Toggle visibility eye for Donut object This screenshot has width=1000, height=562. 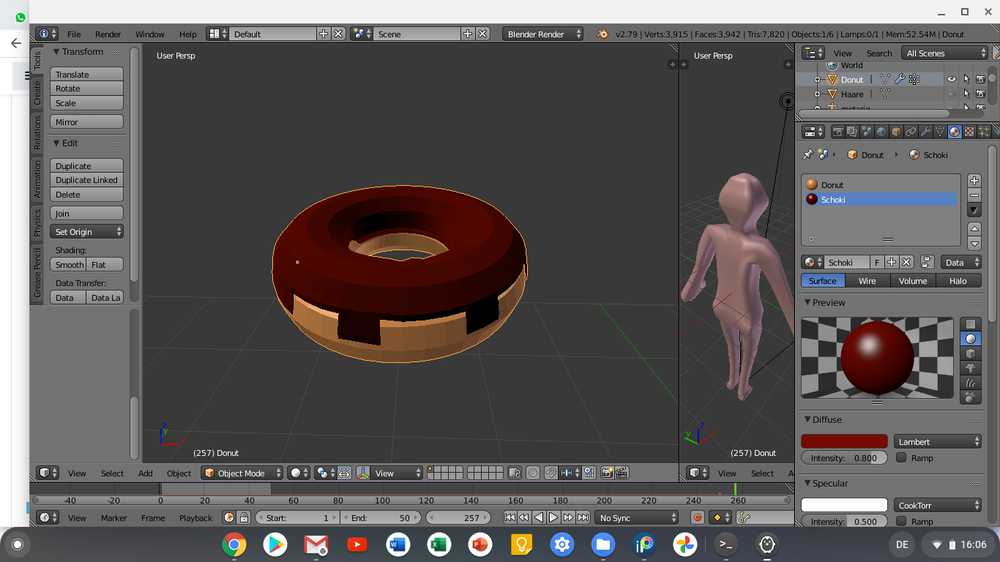(x=951, y=79)
